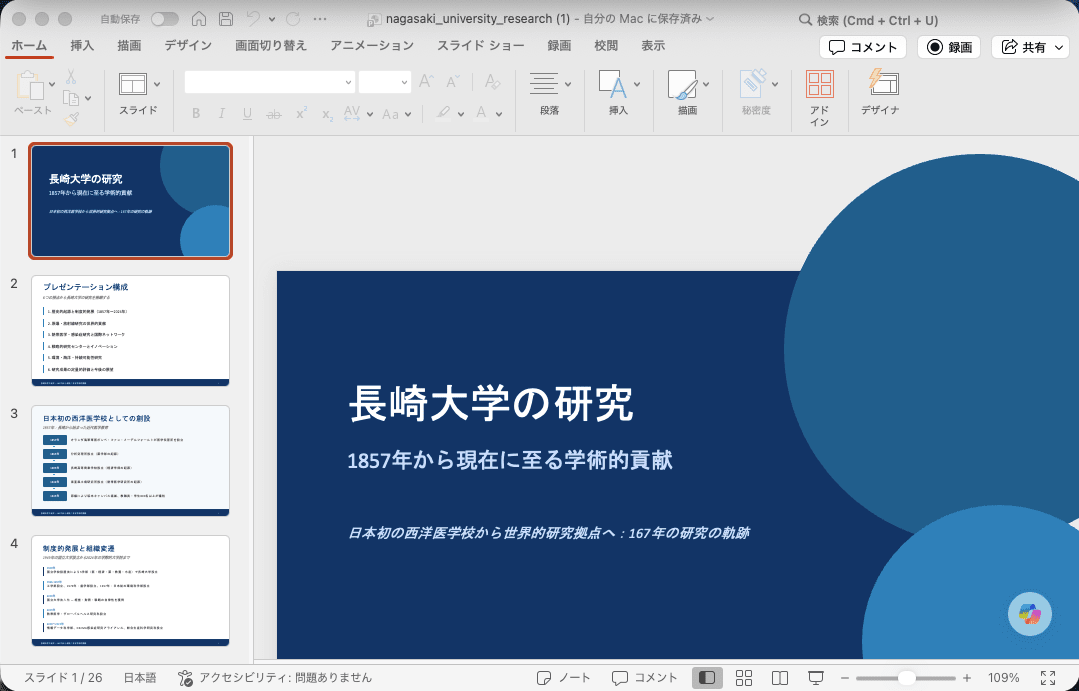The width and height of the screenshot is (1079, 691).
Task: Click the Decrease font size icon
Action: pos(452,82)
